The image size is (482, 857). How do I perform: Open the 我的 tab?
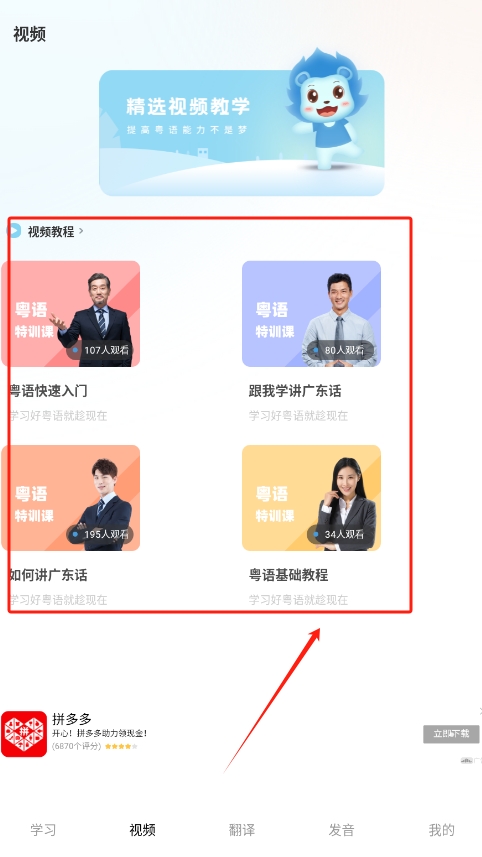click(441, 830)
